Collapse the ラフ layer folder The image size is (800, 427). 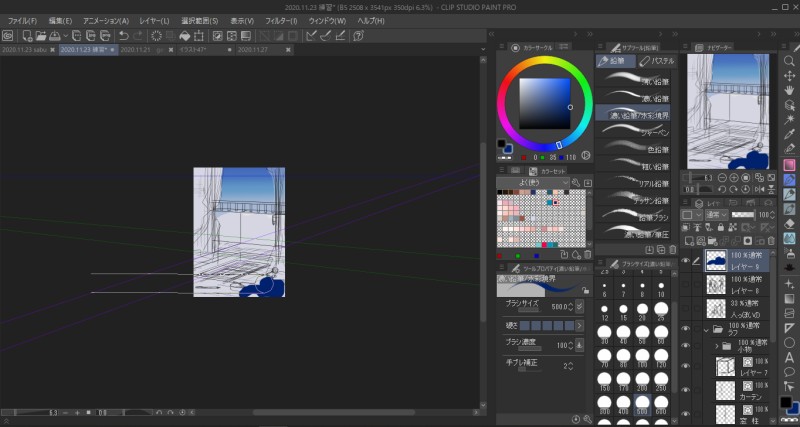(707, 330)
